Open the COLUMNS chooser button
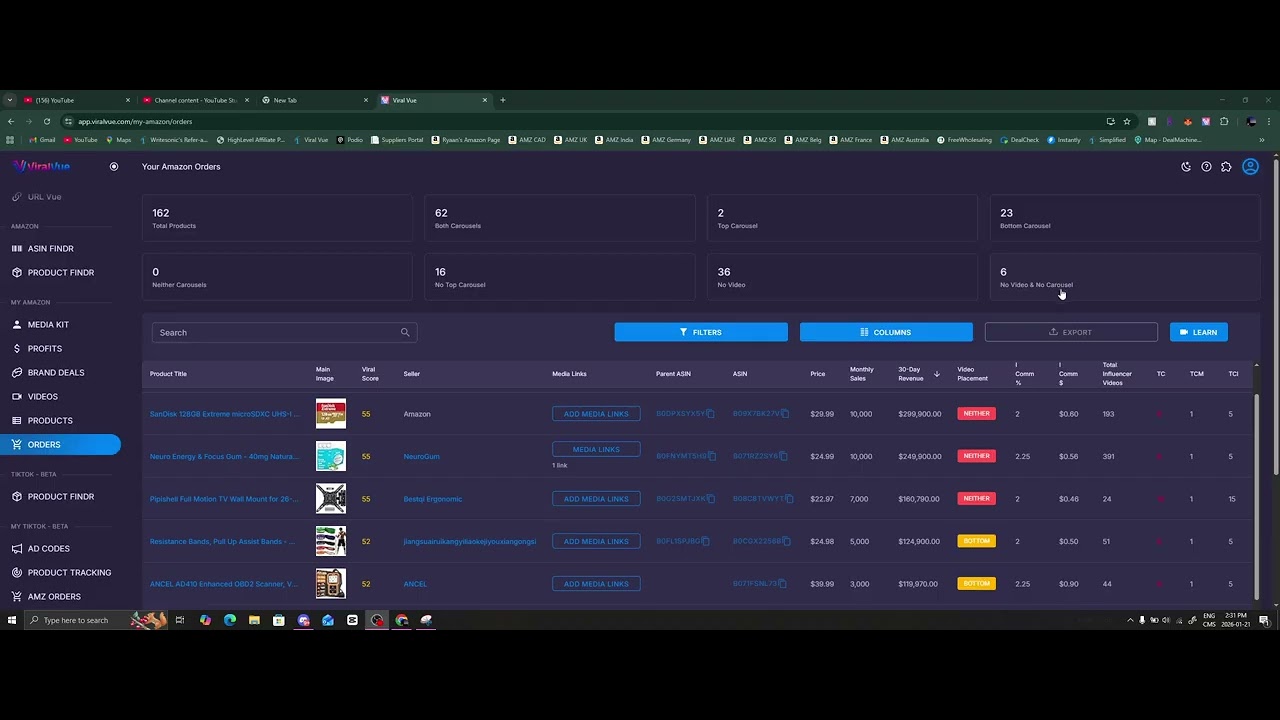The height and width of the screenshot is (720, 1280). pos(886,332)
